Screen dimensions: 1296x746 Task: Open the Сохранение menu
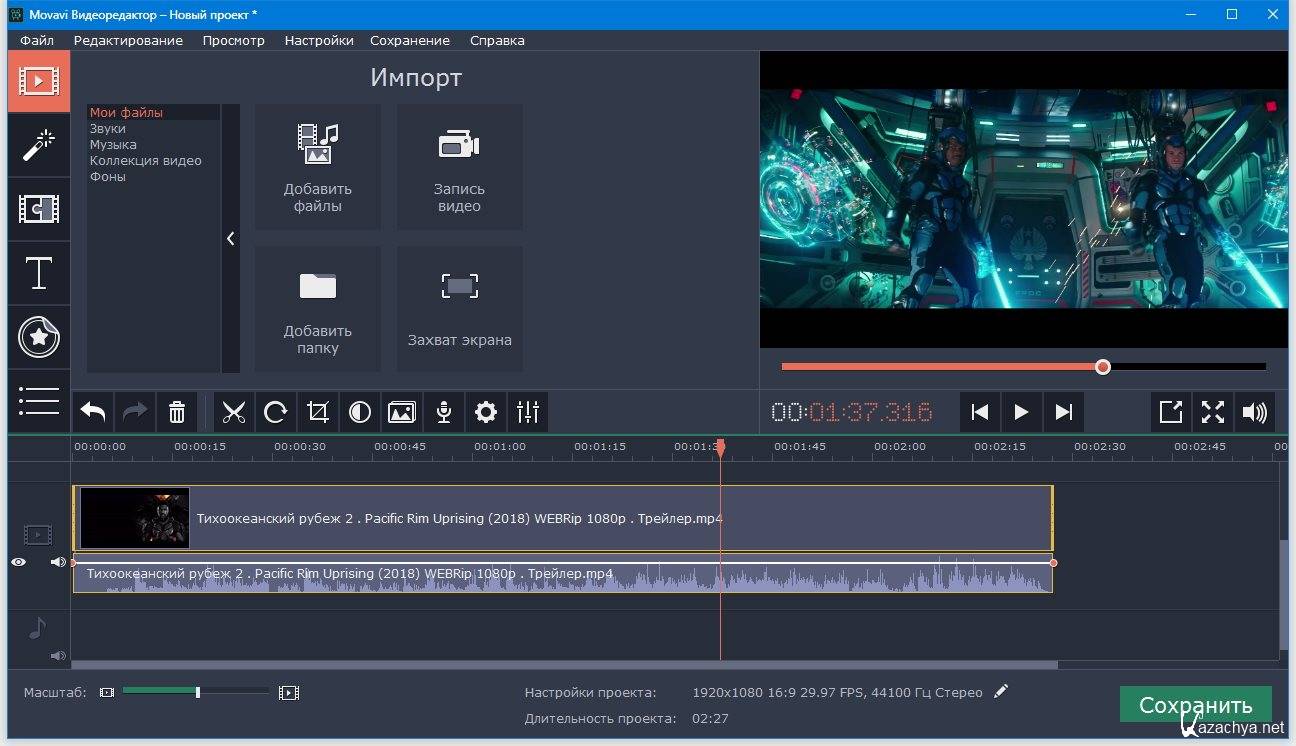pos(410,40)
